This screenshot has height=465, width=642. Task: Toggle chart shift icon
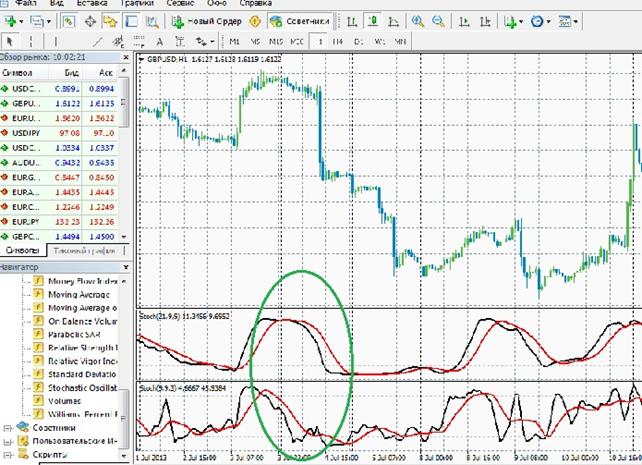[485, 21]
